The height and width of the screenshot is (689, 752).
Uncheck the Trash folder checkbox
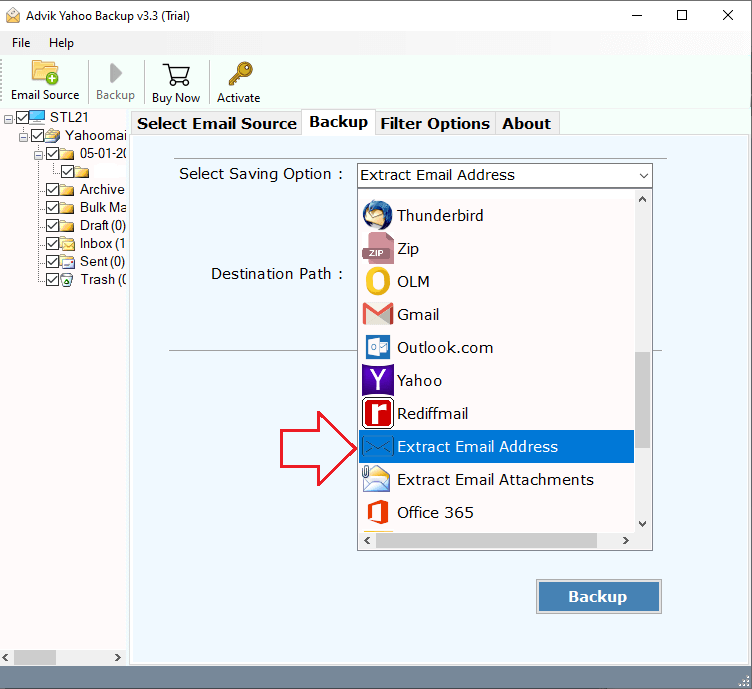52,280
